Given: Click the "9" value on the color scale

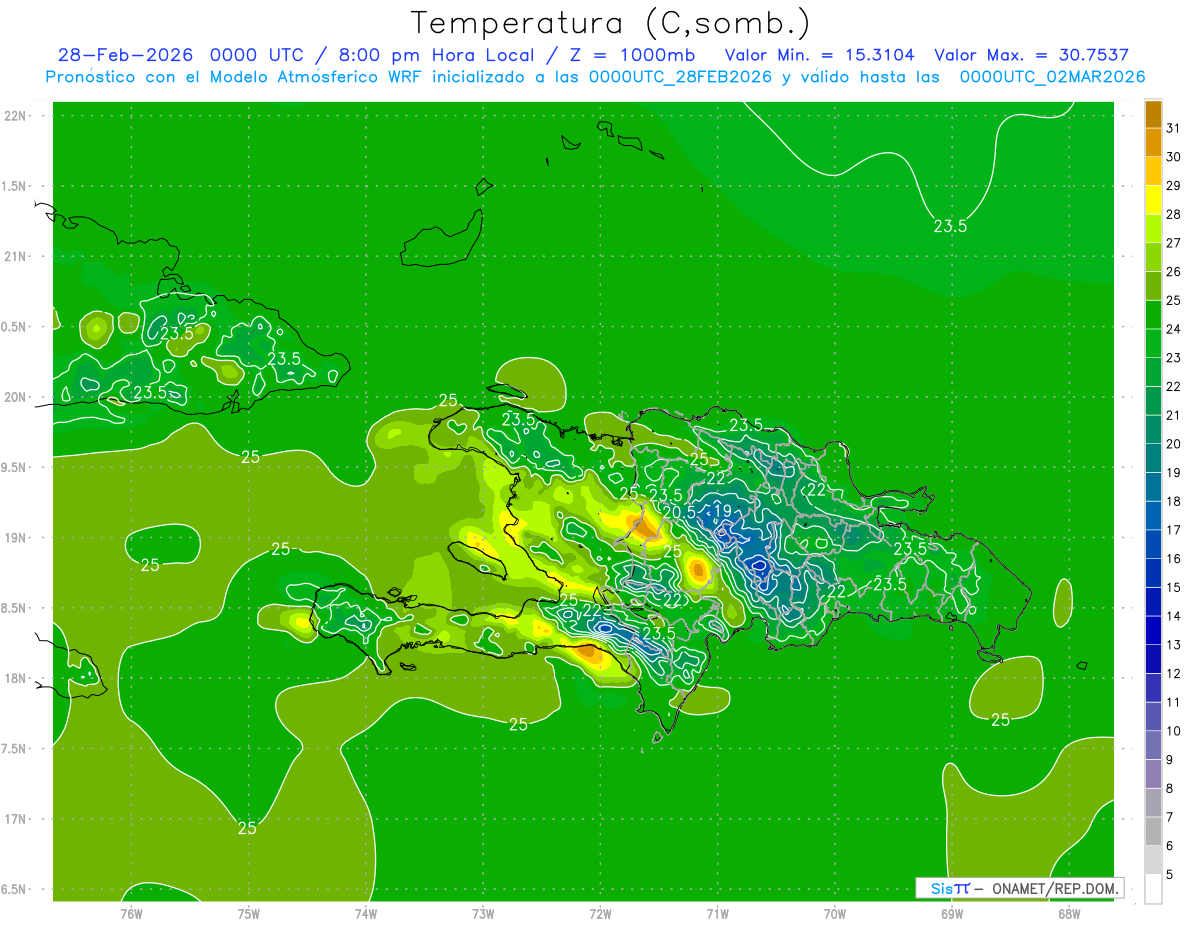Looking at the screenshot, I should [x=1170, y=761].
